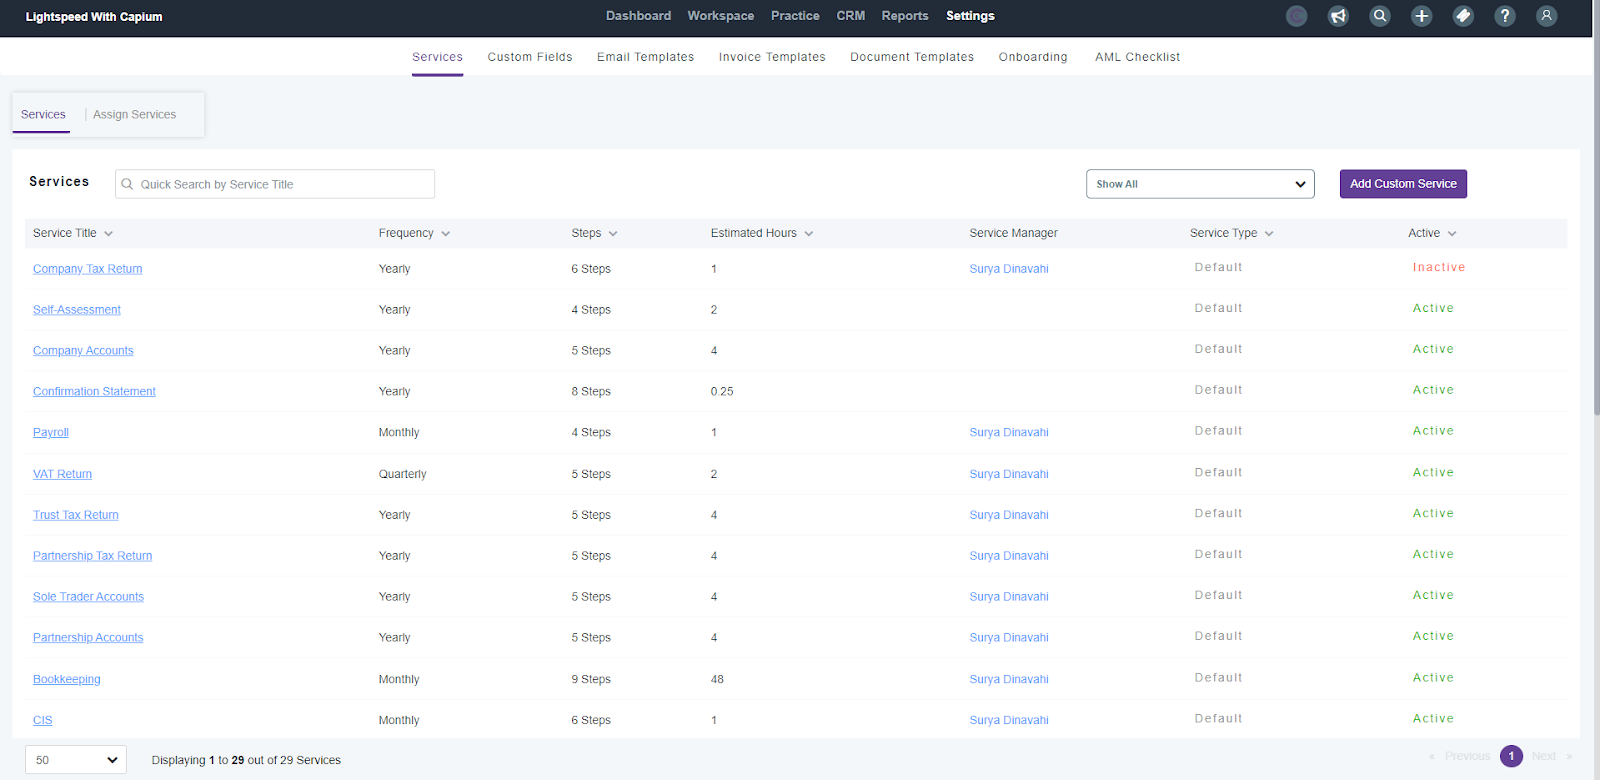Click Surya Dinavahi in VAT Return row

pyautogui.click(x=1009, y=474)
